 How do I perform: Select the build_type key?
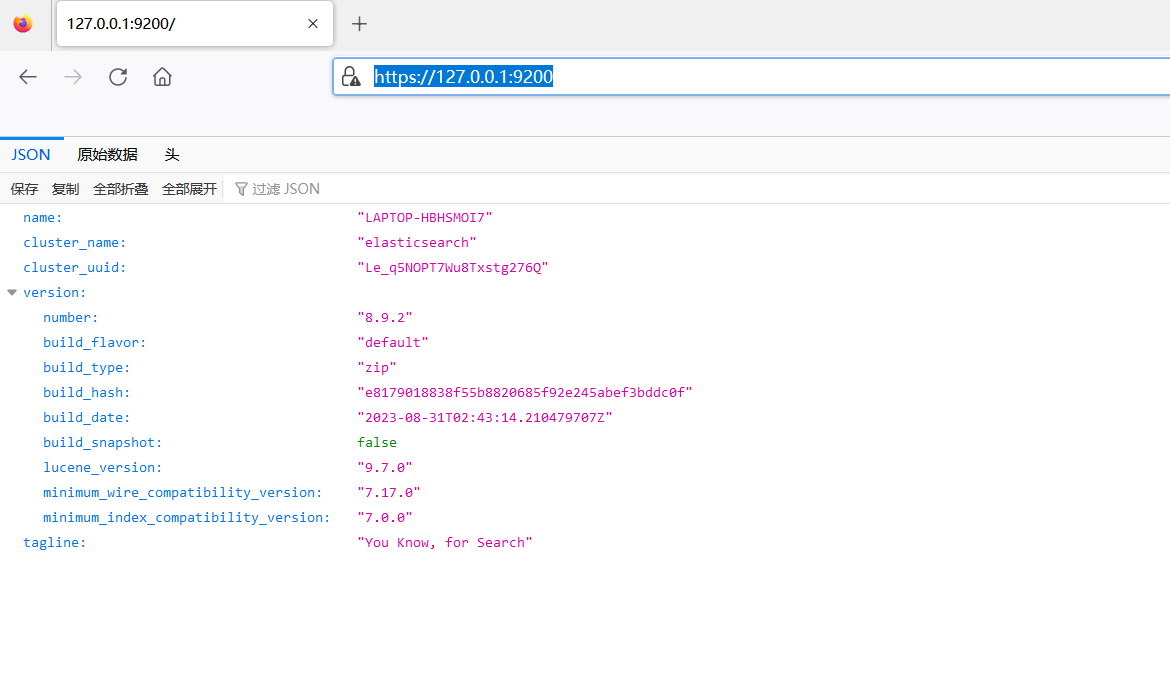[87, 367]
